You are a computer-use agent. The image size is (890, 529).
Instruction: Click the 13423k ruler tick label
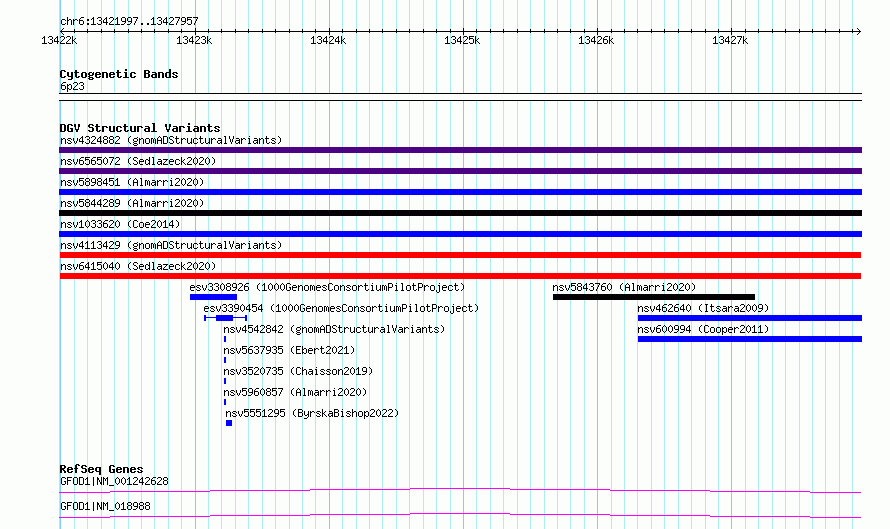194,40
